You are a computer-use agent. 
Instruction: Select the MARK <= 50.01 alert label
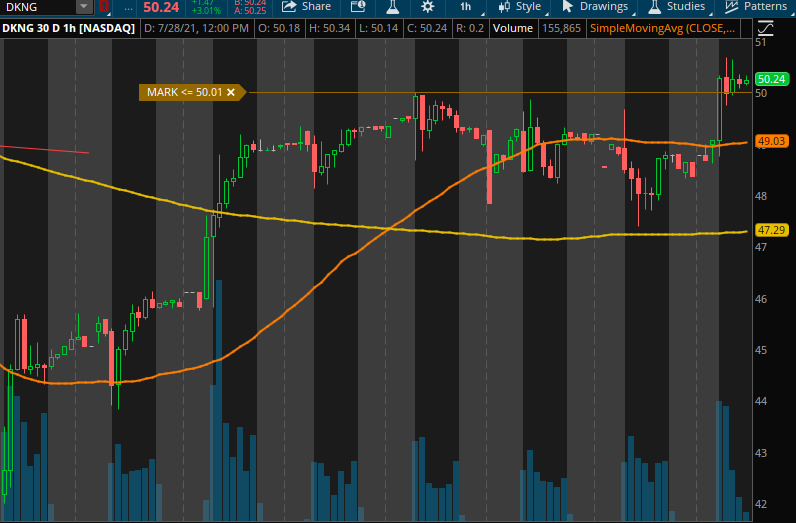184,92
